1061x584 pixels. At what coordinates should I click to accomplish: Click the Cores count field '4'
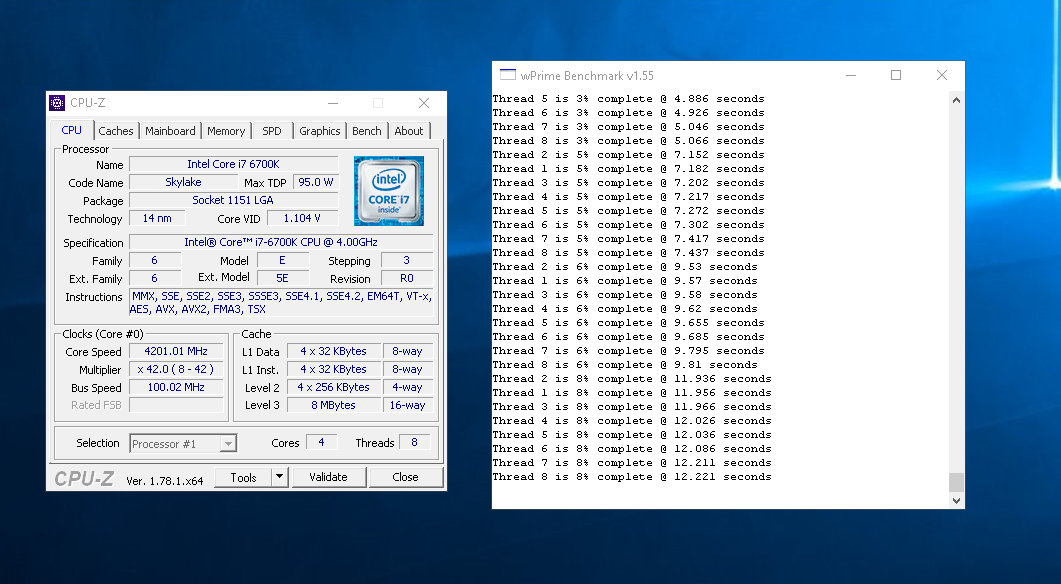321,443
